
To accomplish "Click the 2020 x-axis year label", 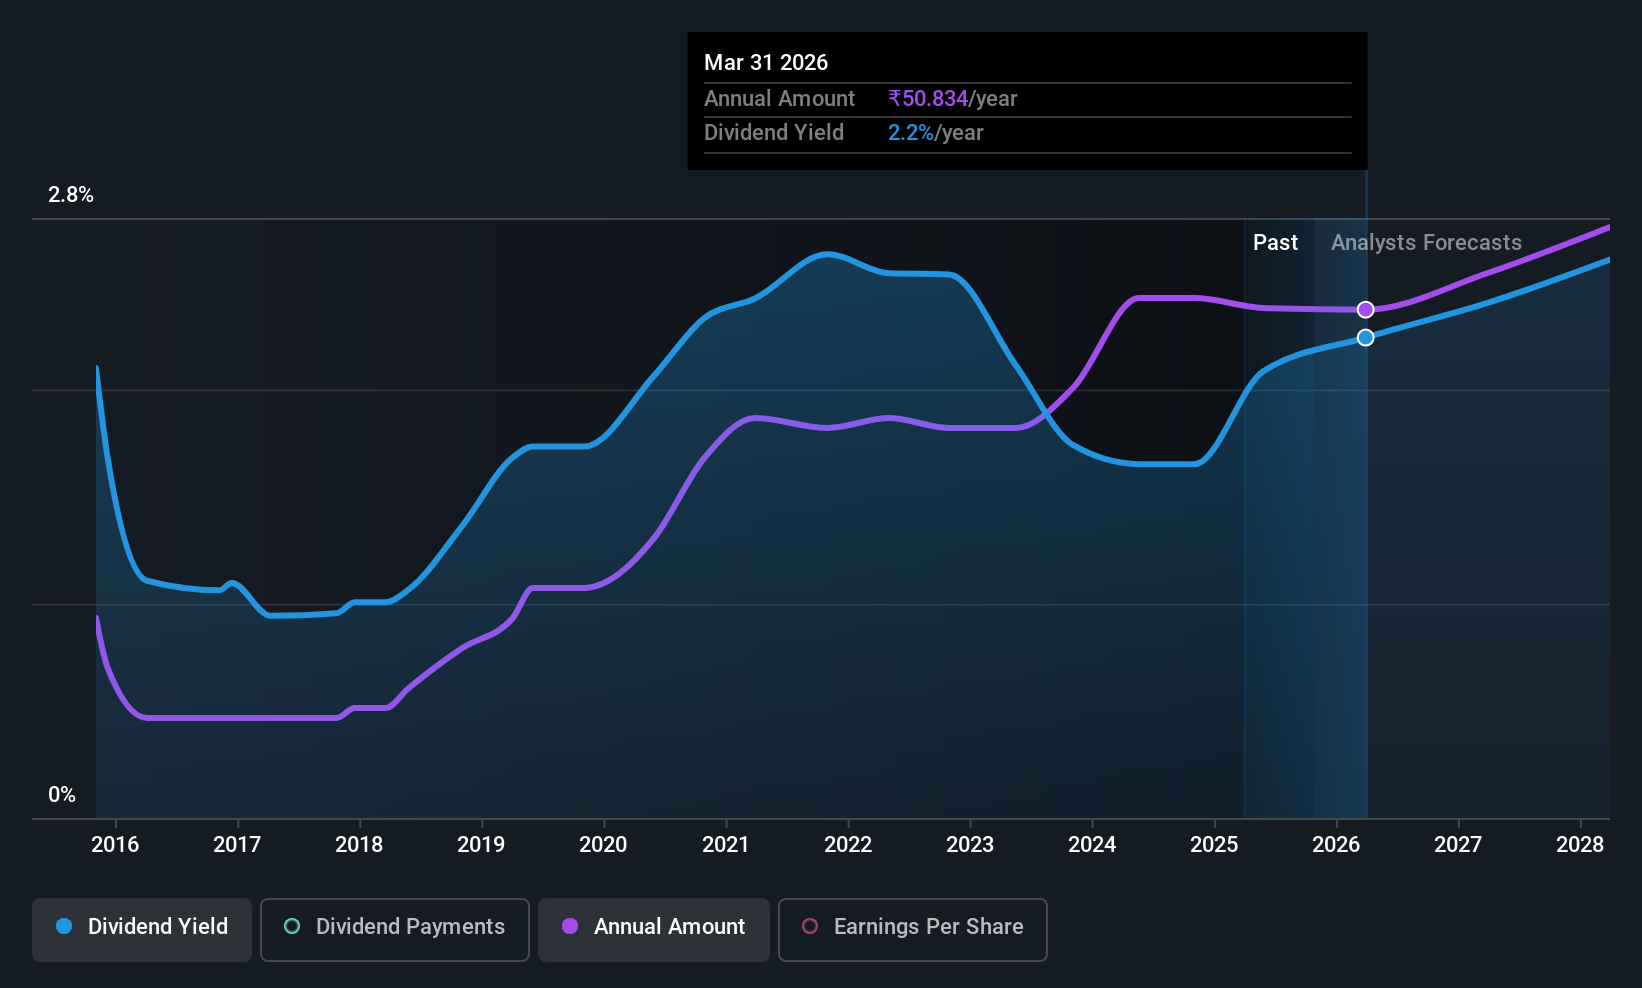I will [x=603, y=845].
